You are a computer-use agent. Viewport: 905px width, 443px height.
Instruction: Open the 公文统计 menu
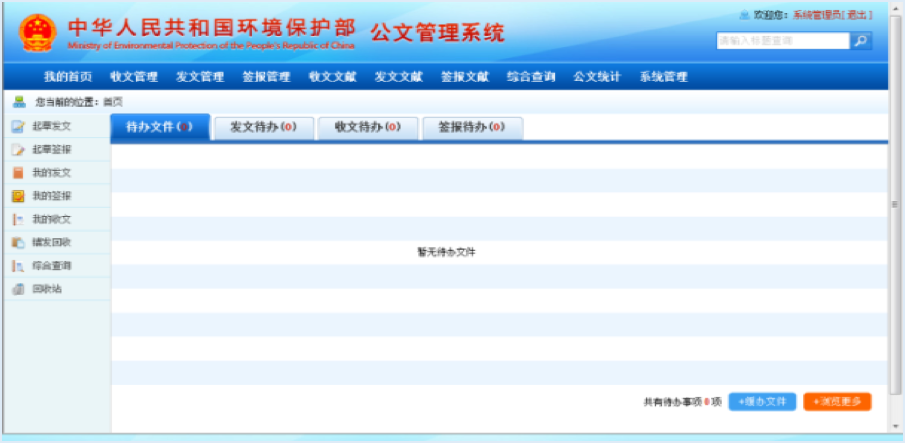pos(597,77)
